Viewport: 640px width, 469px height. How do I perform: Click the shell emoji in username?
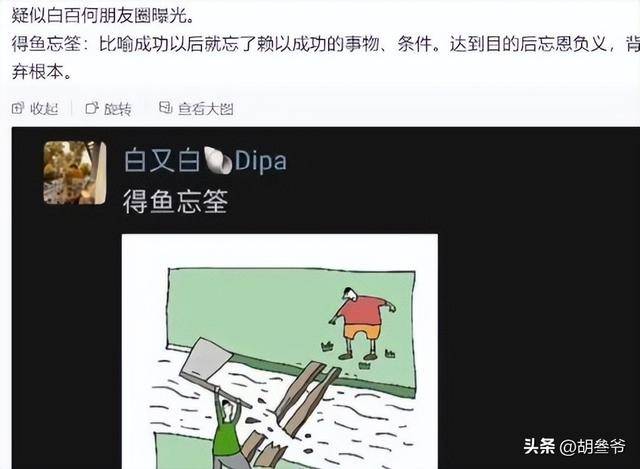218,160
